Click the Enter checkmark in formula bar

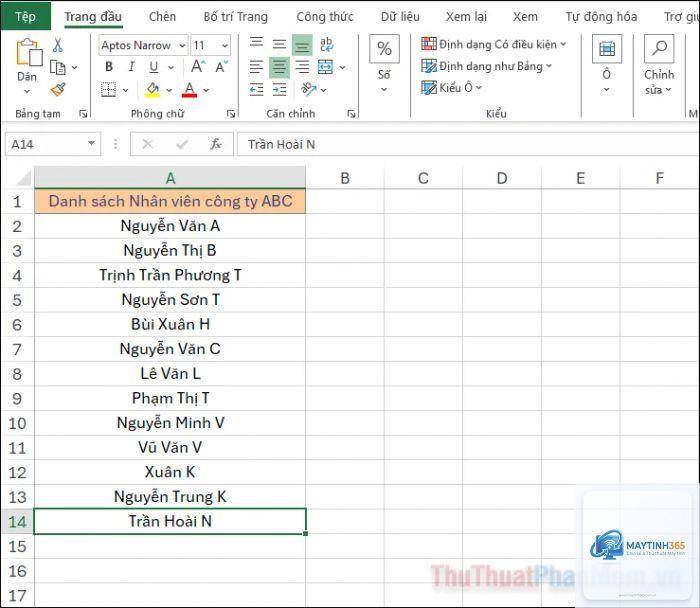182,144
